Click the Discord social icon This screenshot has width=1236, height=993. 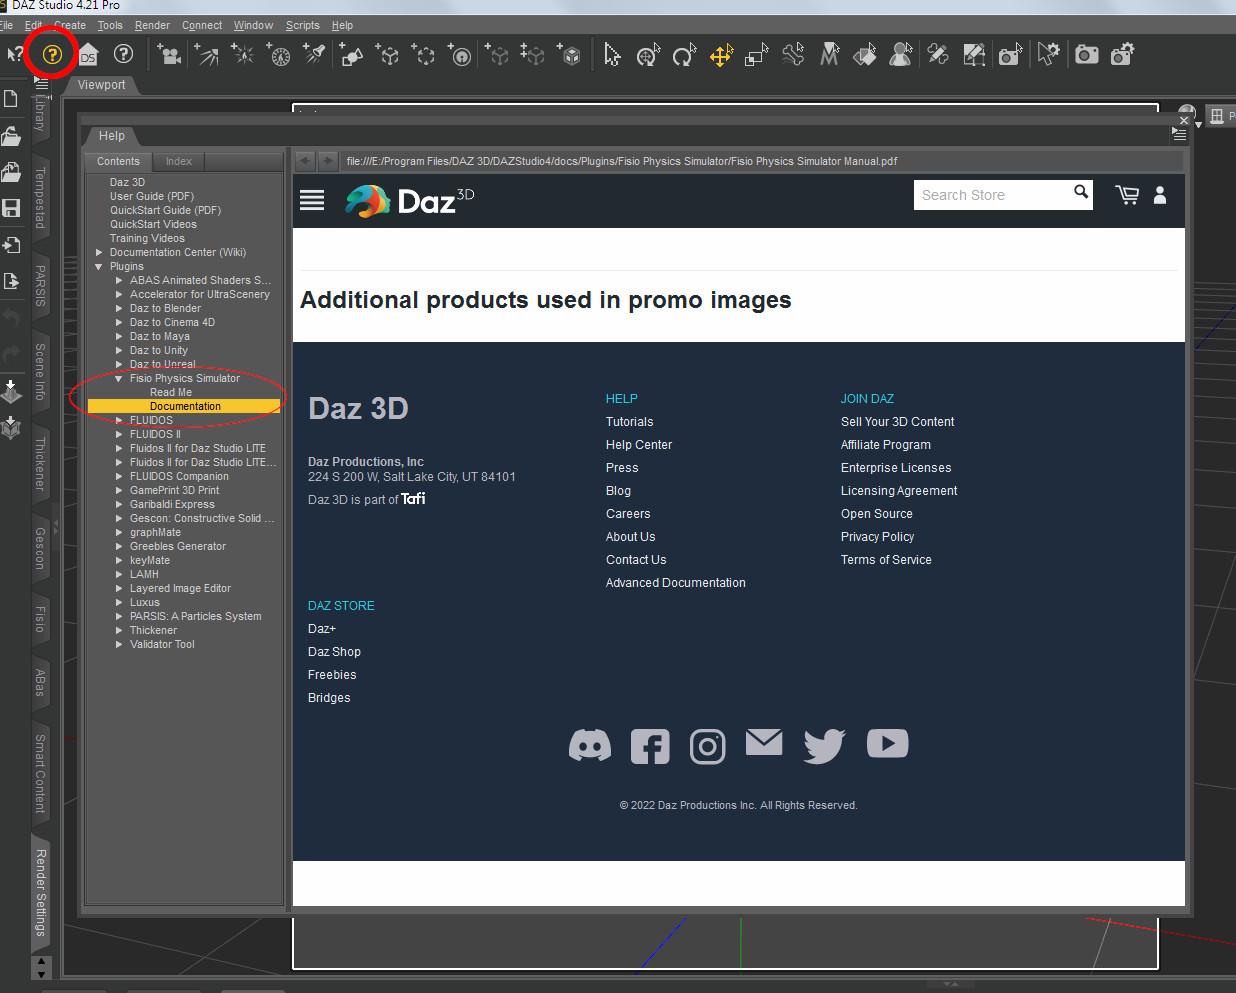coord(590,745)
